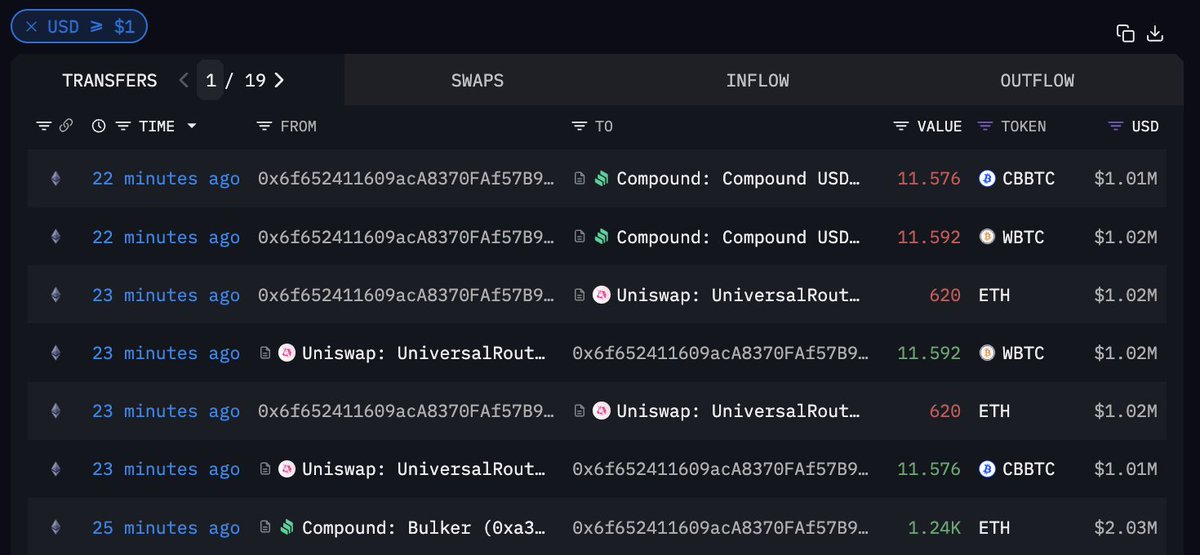Click the $2.03M USD amount

tap(1125, 527)
